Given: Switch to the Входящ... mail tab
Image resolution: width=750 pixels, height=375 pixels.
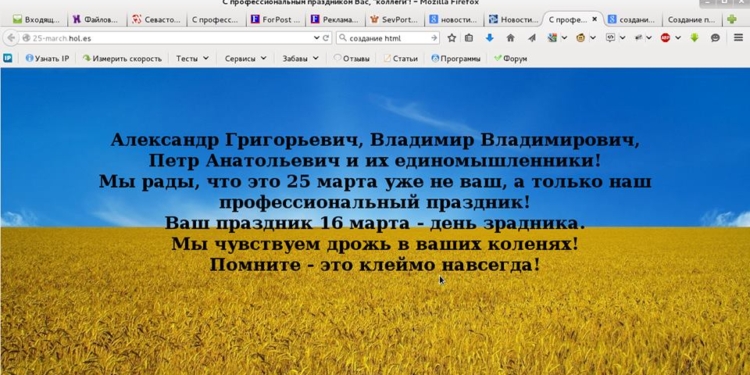Looking at the screenshot, I should 36,20.
